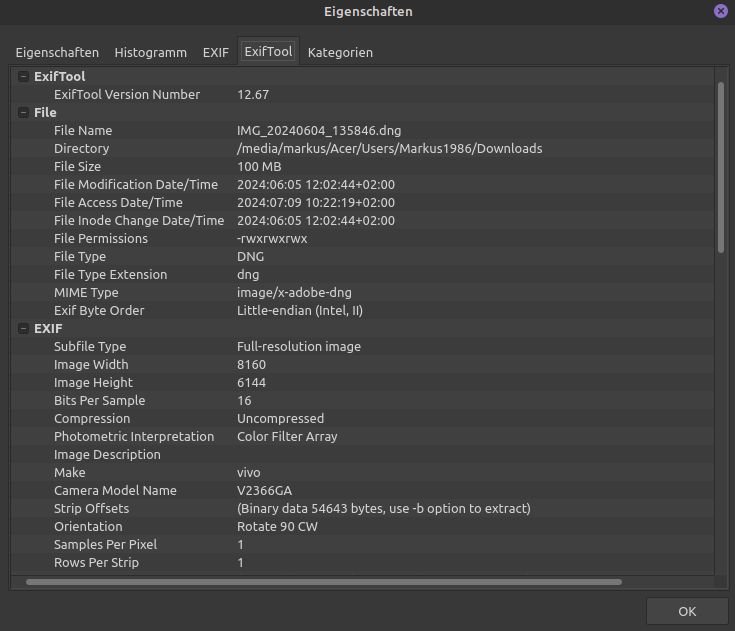Viewport: 735px width, 631px height.
Task: Select the ExifTool tab
Action: (x=268, y=52)
